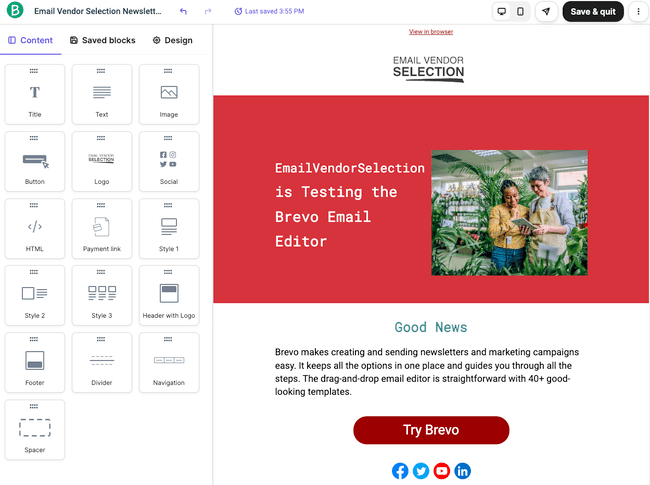Click the View in browser link
This screenshot has height=485, width=650.
[431, 32]
